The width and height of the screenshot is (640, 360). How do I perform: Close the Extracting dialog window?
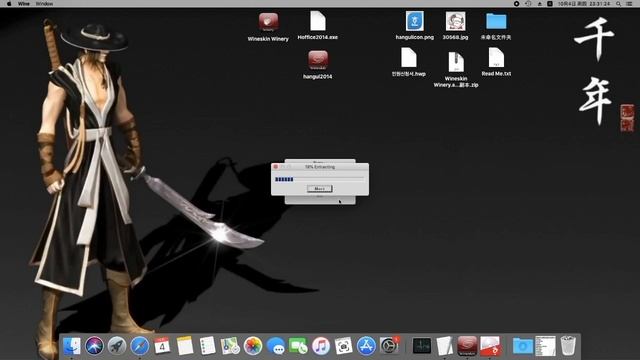(x=276, y=167)
